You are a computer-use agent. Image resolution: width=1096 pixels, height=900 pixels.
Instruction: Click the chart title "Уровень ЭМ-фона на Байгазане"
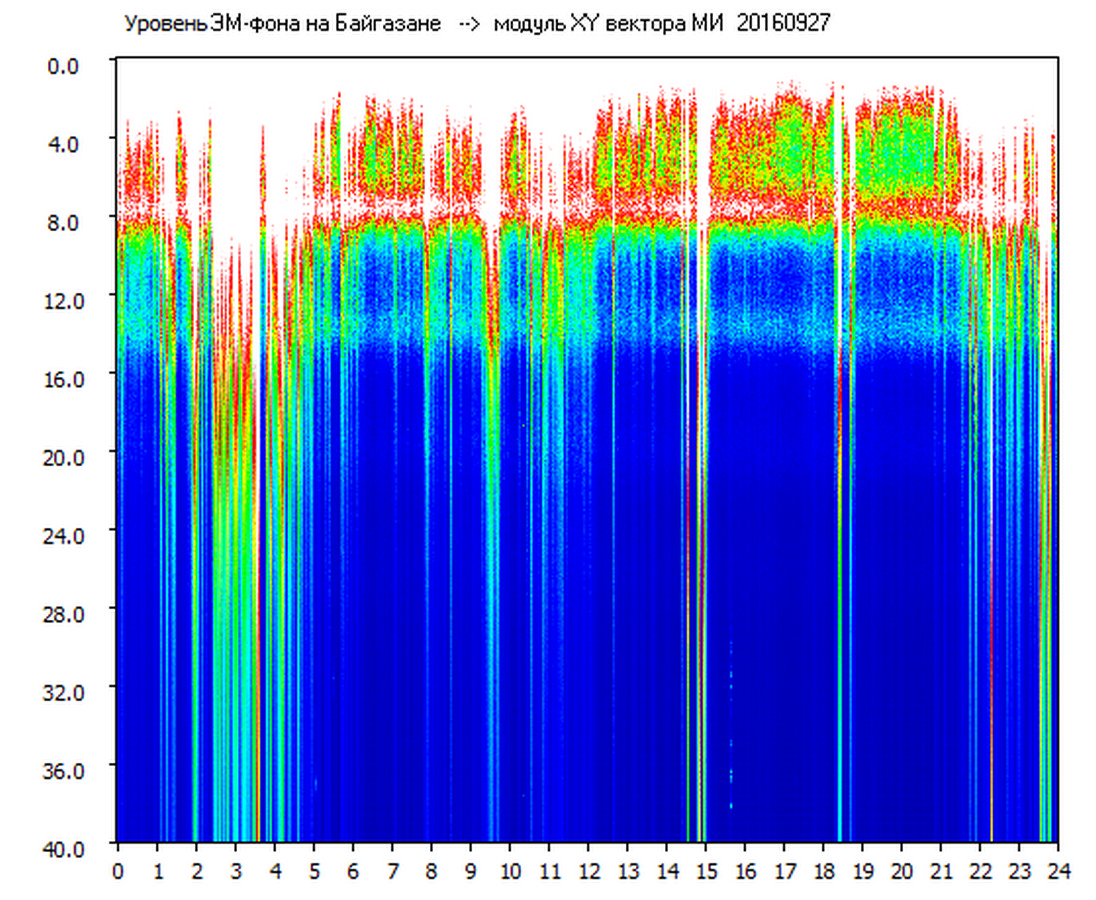[x=282, y=25]
